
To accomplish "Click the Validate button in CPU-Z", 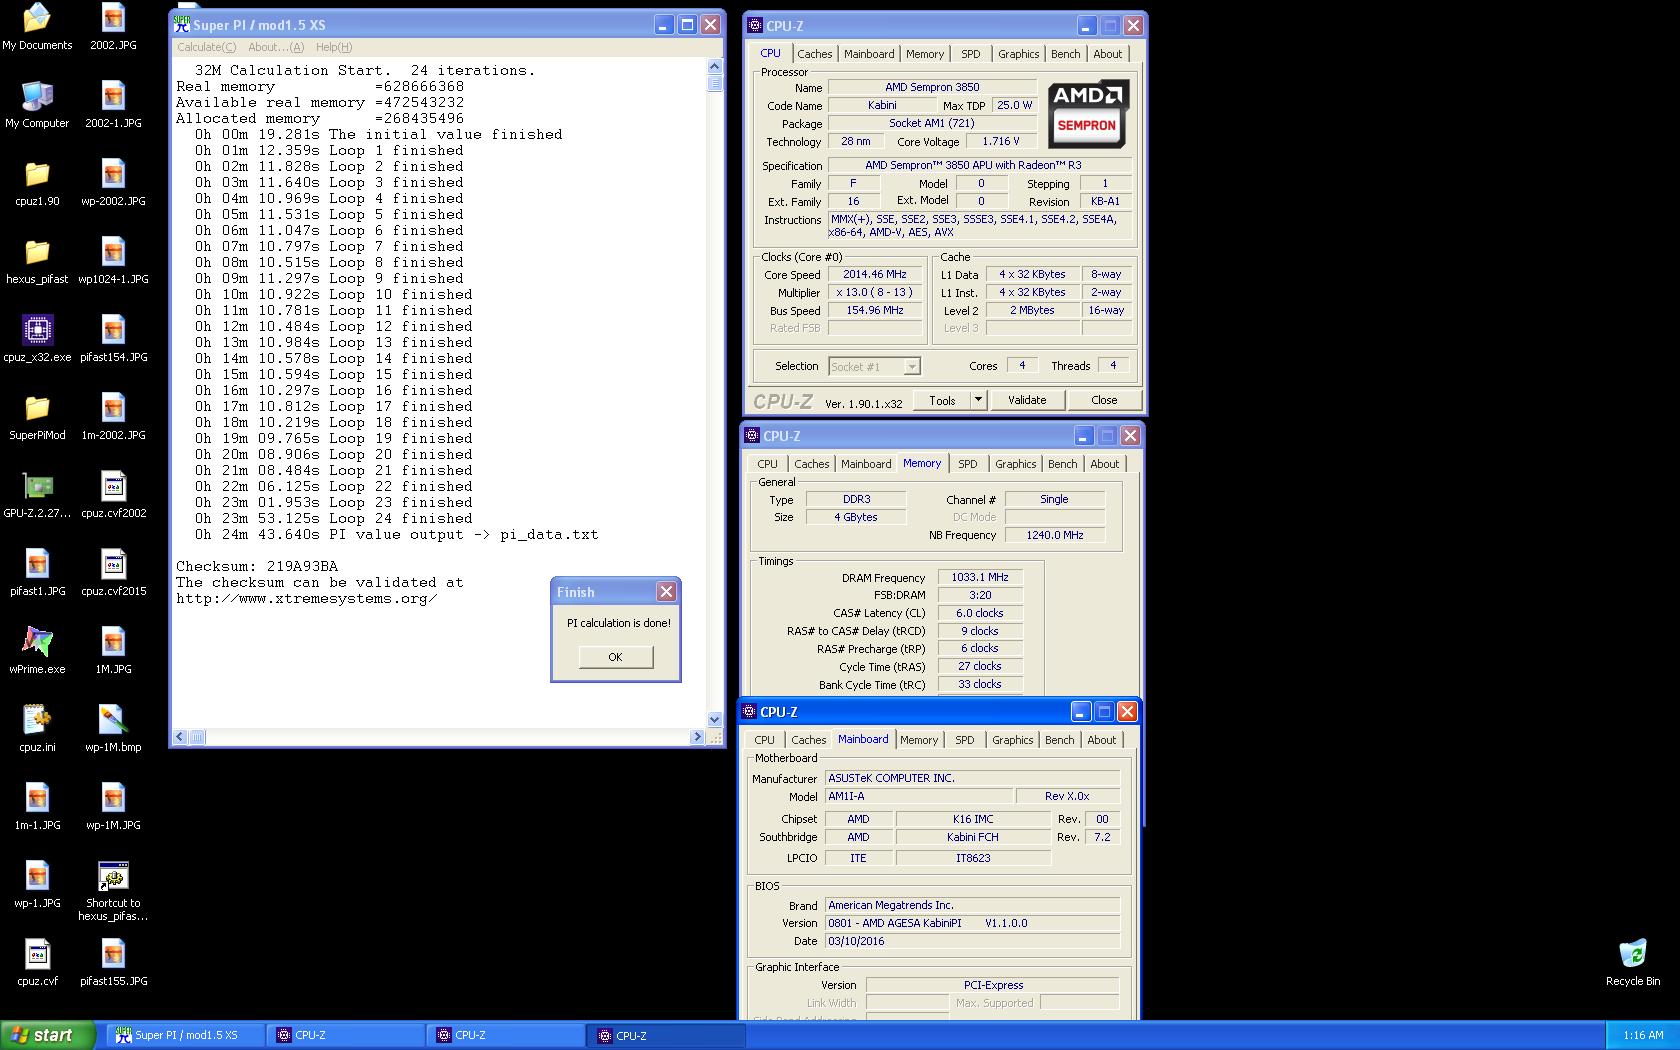I will (x=1027, y=400).
